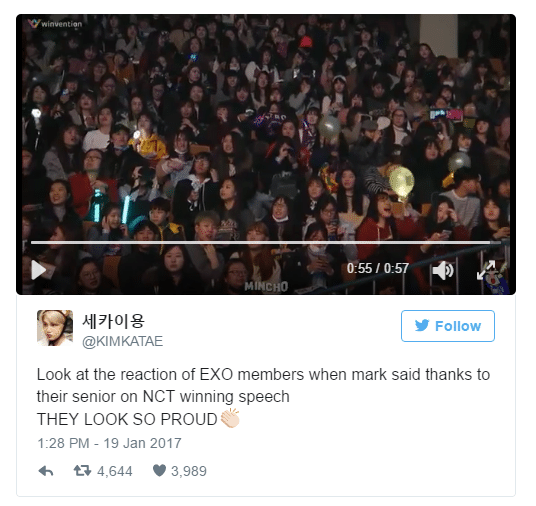This screenshot has height=506, width=536.
Task: Click the Twitter bird icon in Follow button
Action: 422,325
